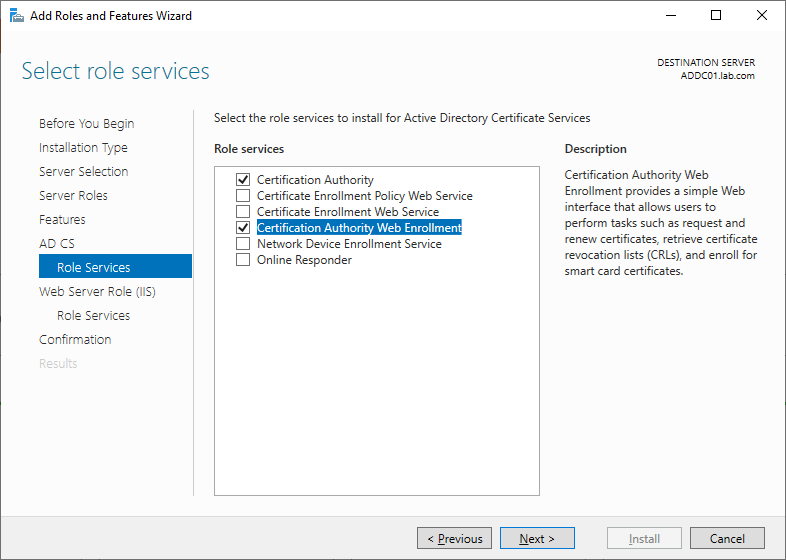Go to the Confirmation page
This screenshot has width=786, height=560.
(x=75, y=339)
